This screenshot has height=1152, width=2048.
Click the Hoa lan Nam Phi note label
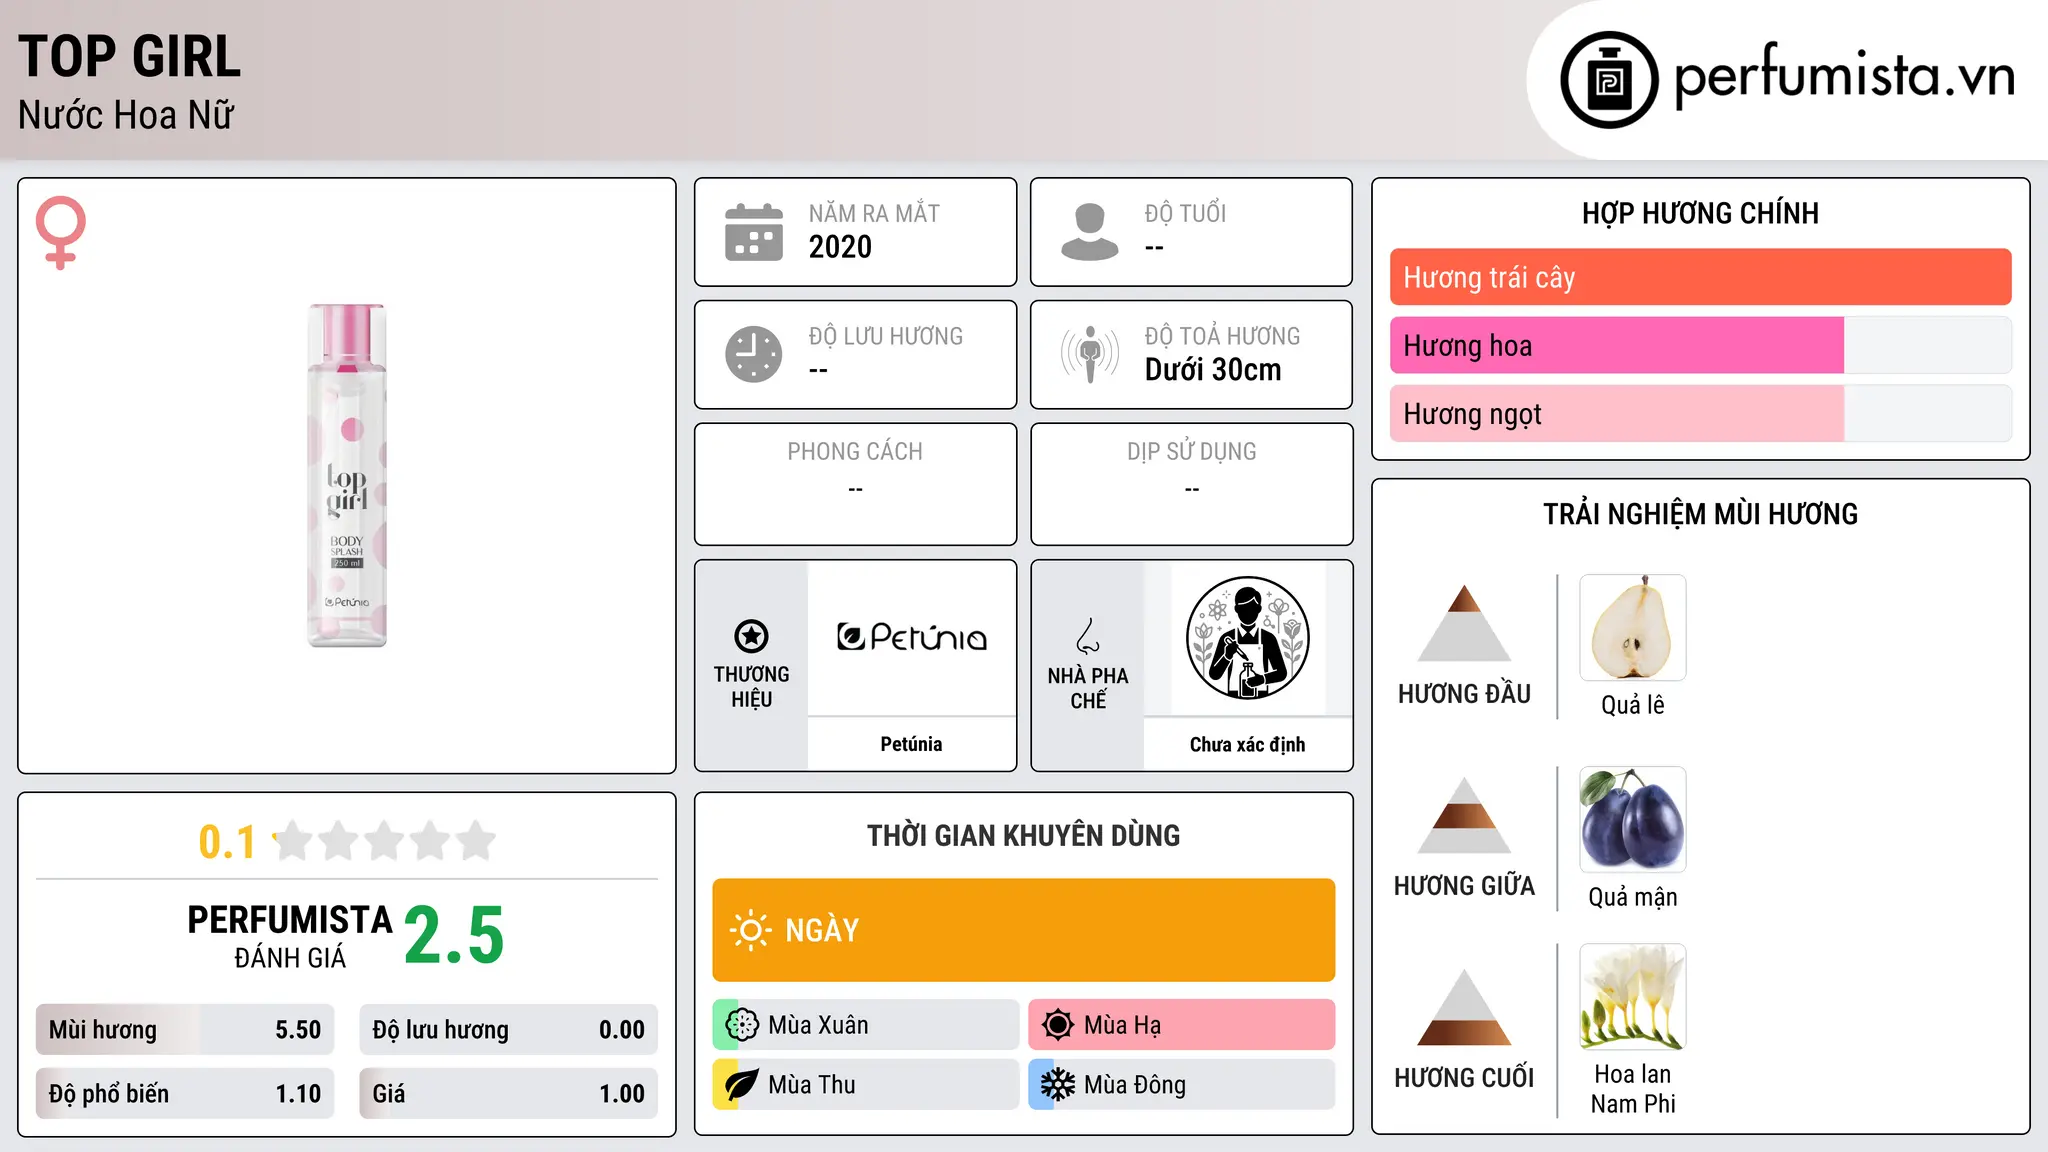(1633, 1089)
